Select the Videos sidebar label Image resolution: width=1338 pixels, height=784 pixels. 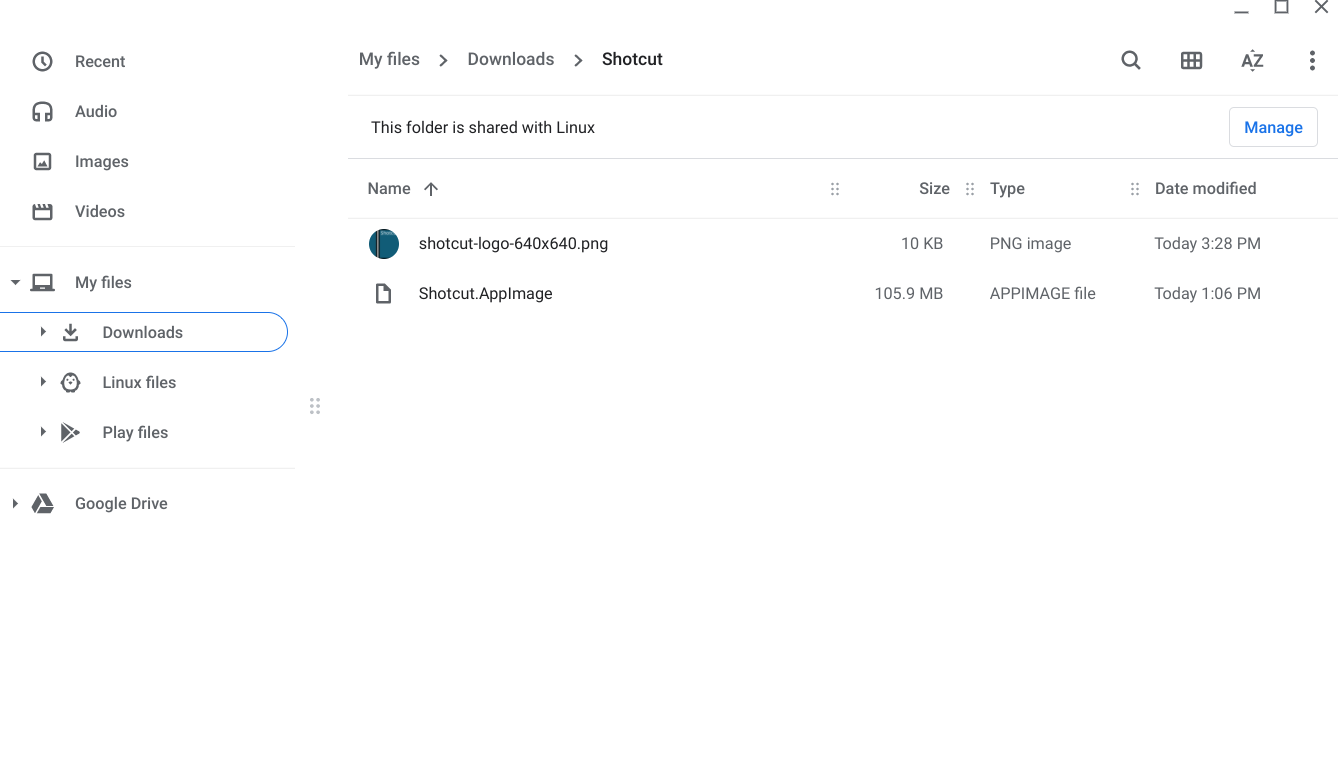tap(100, 212)
